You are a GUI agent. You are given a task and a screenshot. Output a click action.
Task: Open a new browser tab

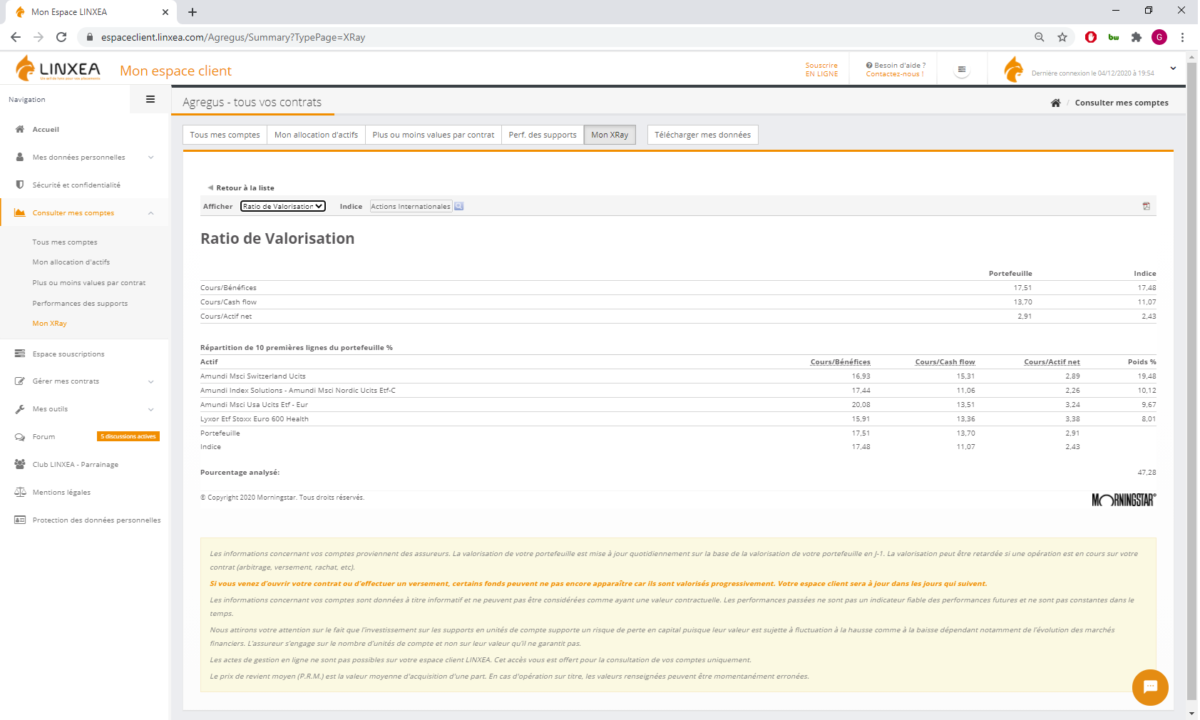coord(192,12)
